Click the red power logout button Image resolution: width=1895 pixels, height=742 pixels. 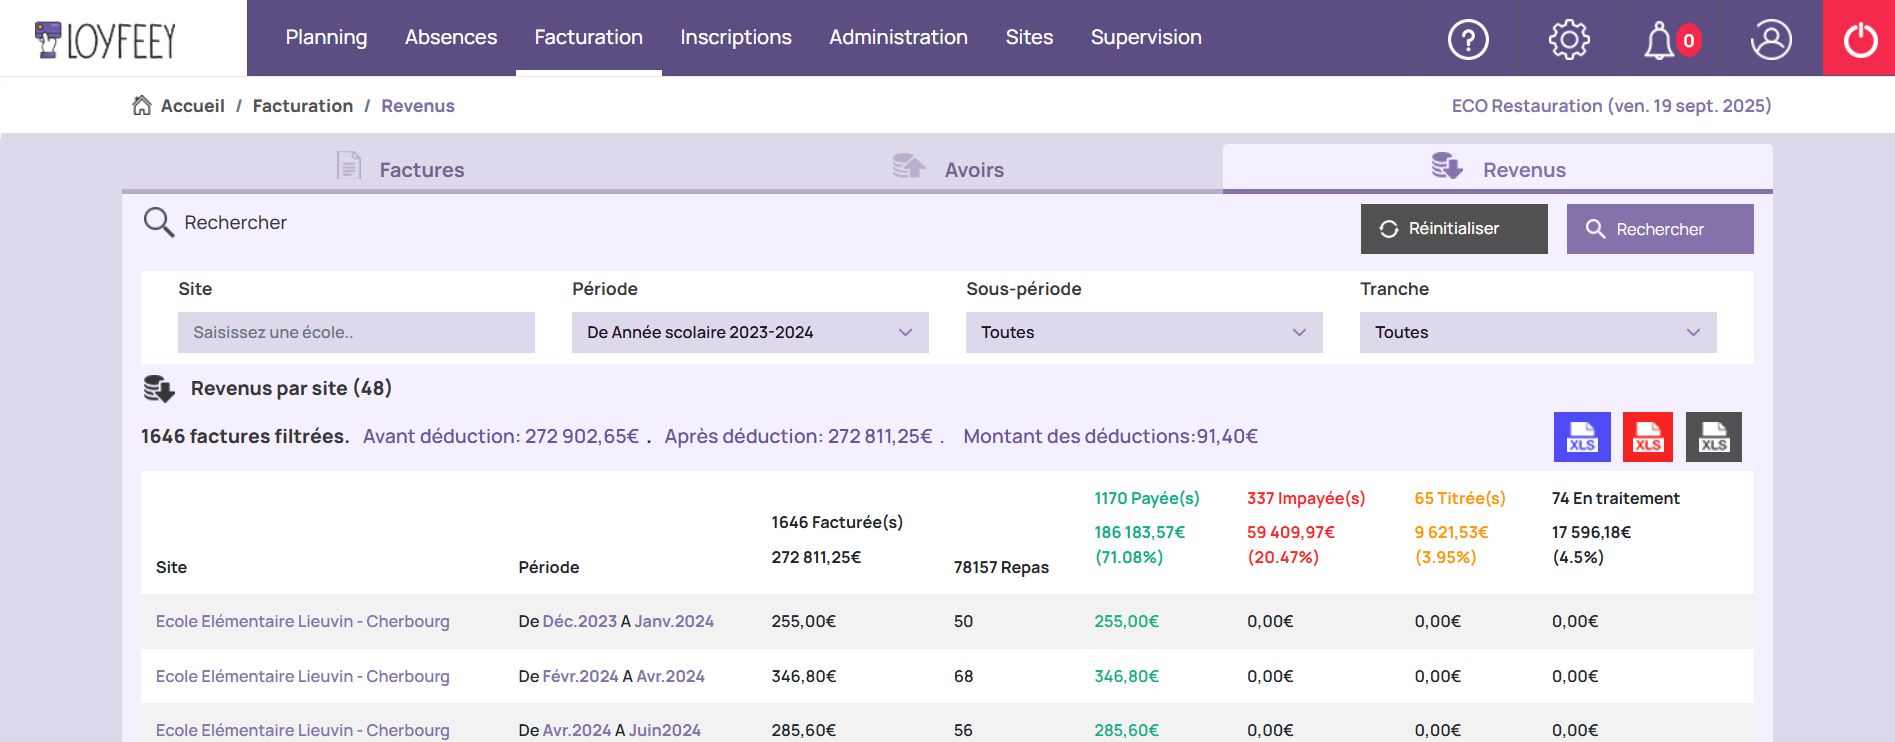[1859, 40]
